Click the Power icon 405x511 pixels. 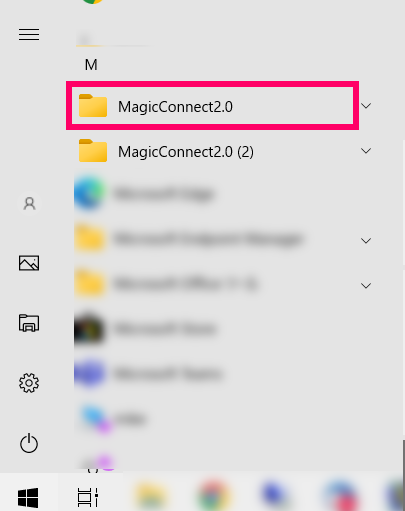pyautogui.click(x=29, y=443)
